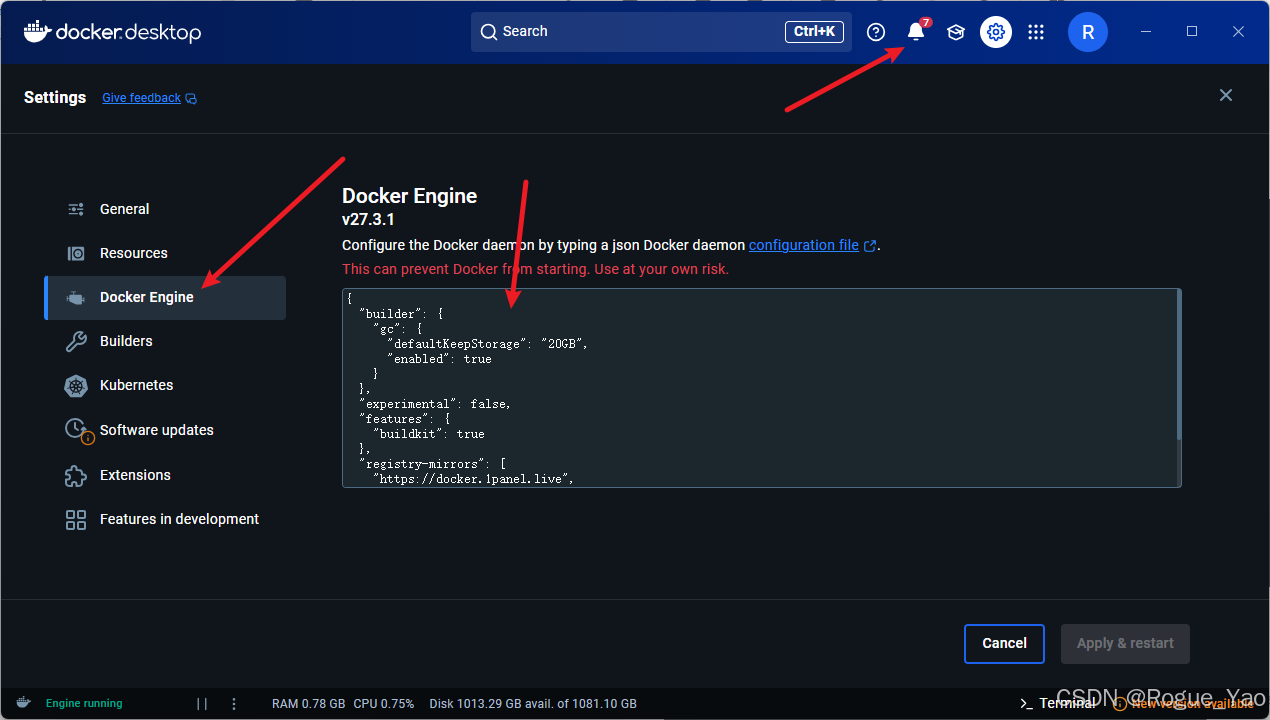Click the Settings title text
1270x720 pixels.
tap(55, 97)
